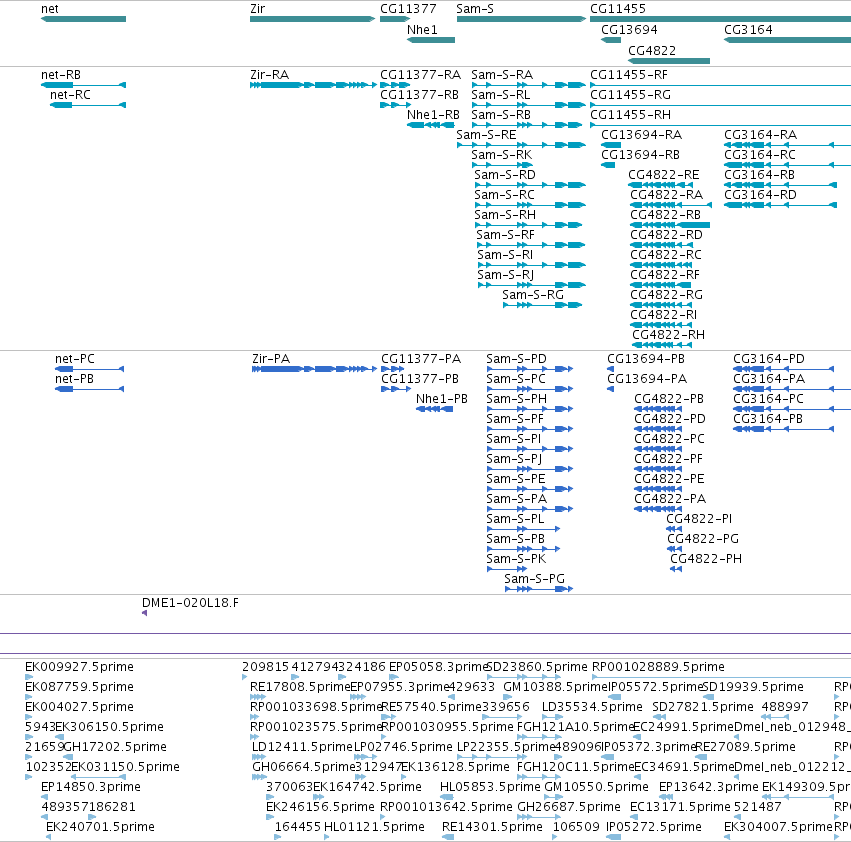Select transcript Sam-S-RL
851x842 pixels.
[529, 105]
